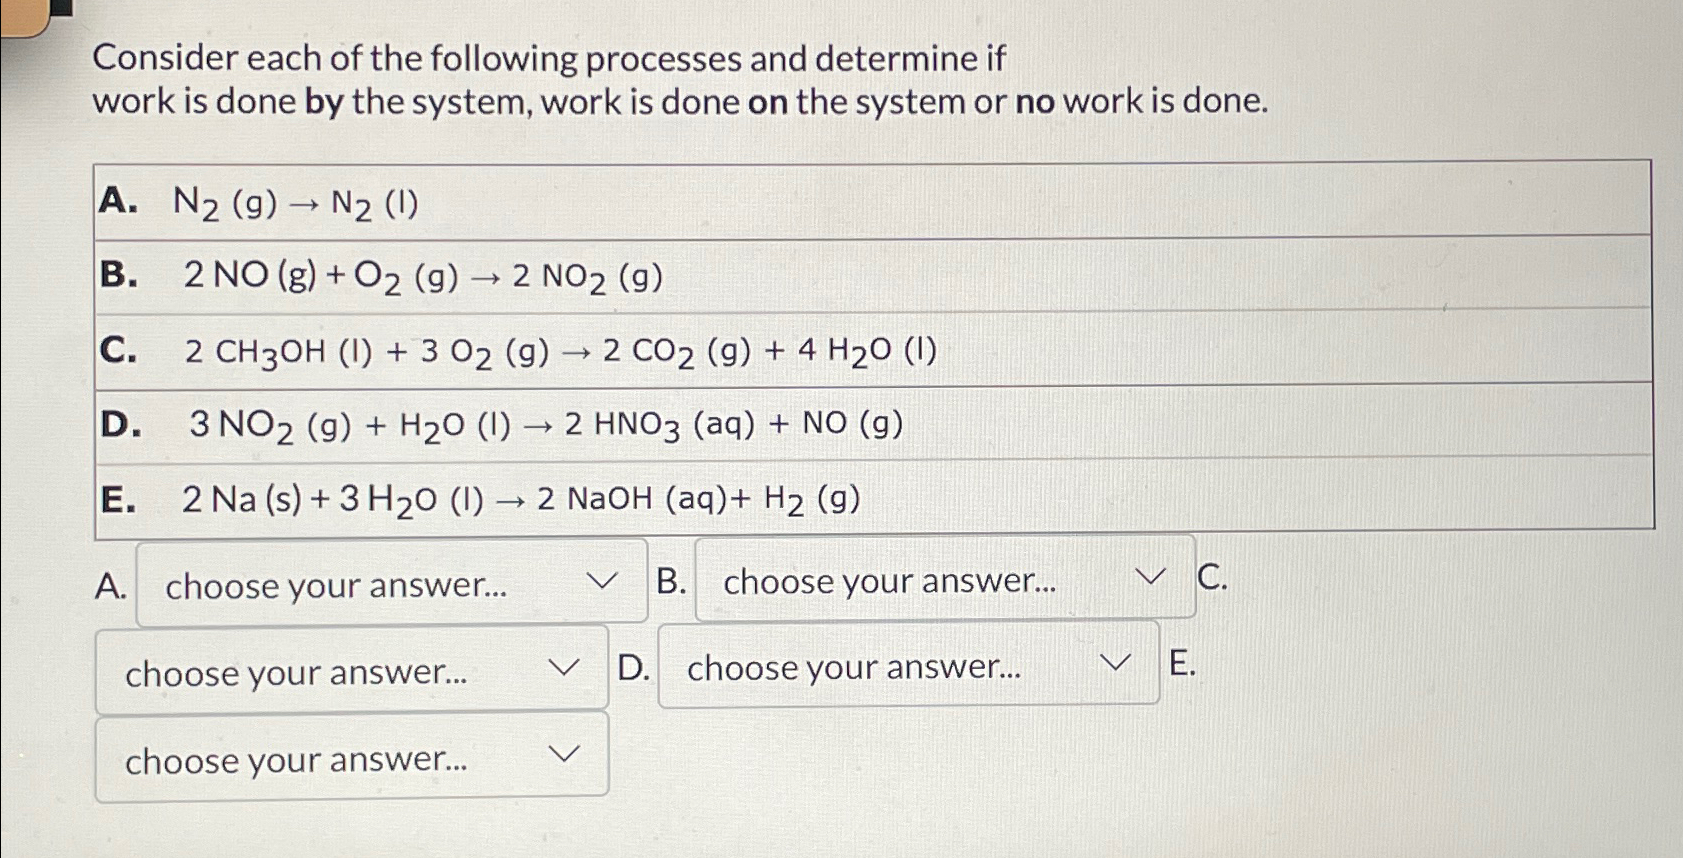The height and width of the screenshot is (858, 1683).
Task: Click the chevron arrow next to answer A
Action: (600, 582)
